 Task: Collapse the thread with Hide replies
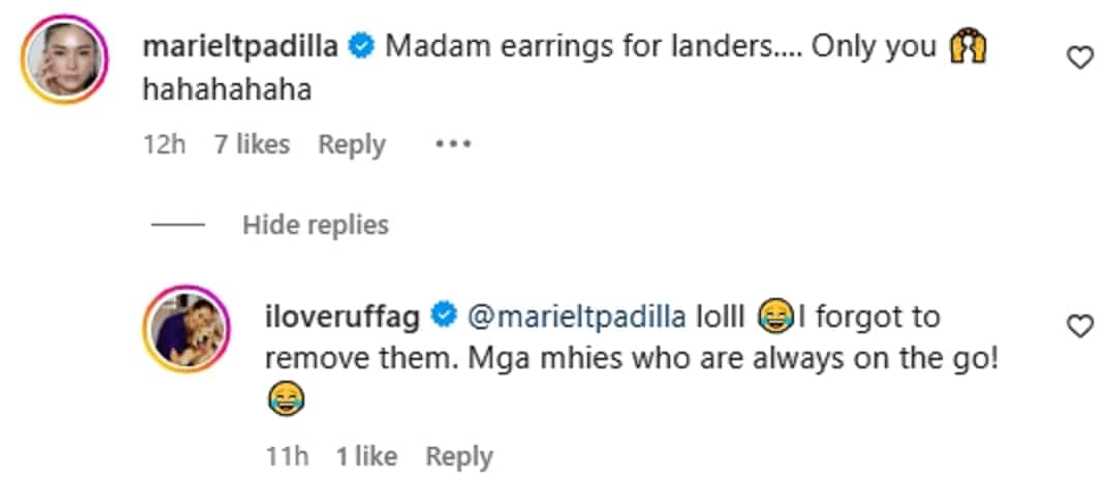coord(315,225)
